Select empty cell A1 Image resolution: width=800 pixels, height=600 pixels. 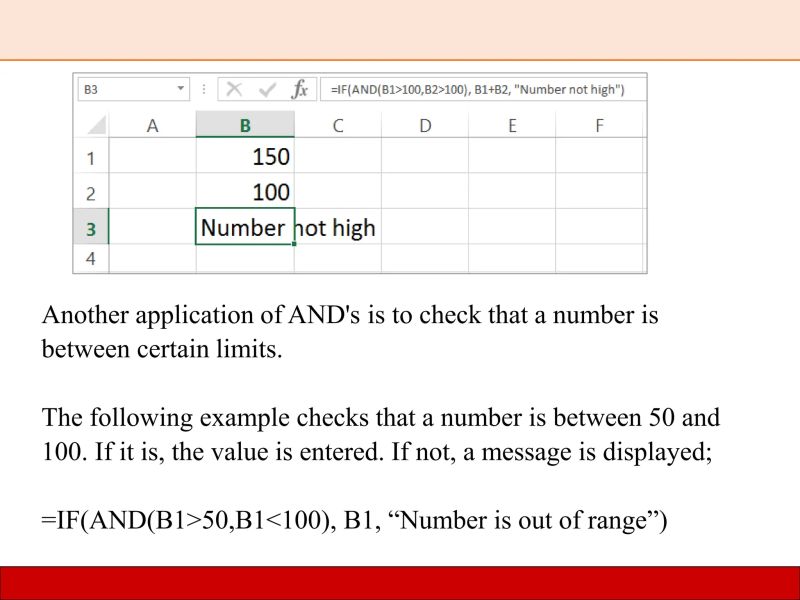click(x=153, y=157)
